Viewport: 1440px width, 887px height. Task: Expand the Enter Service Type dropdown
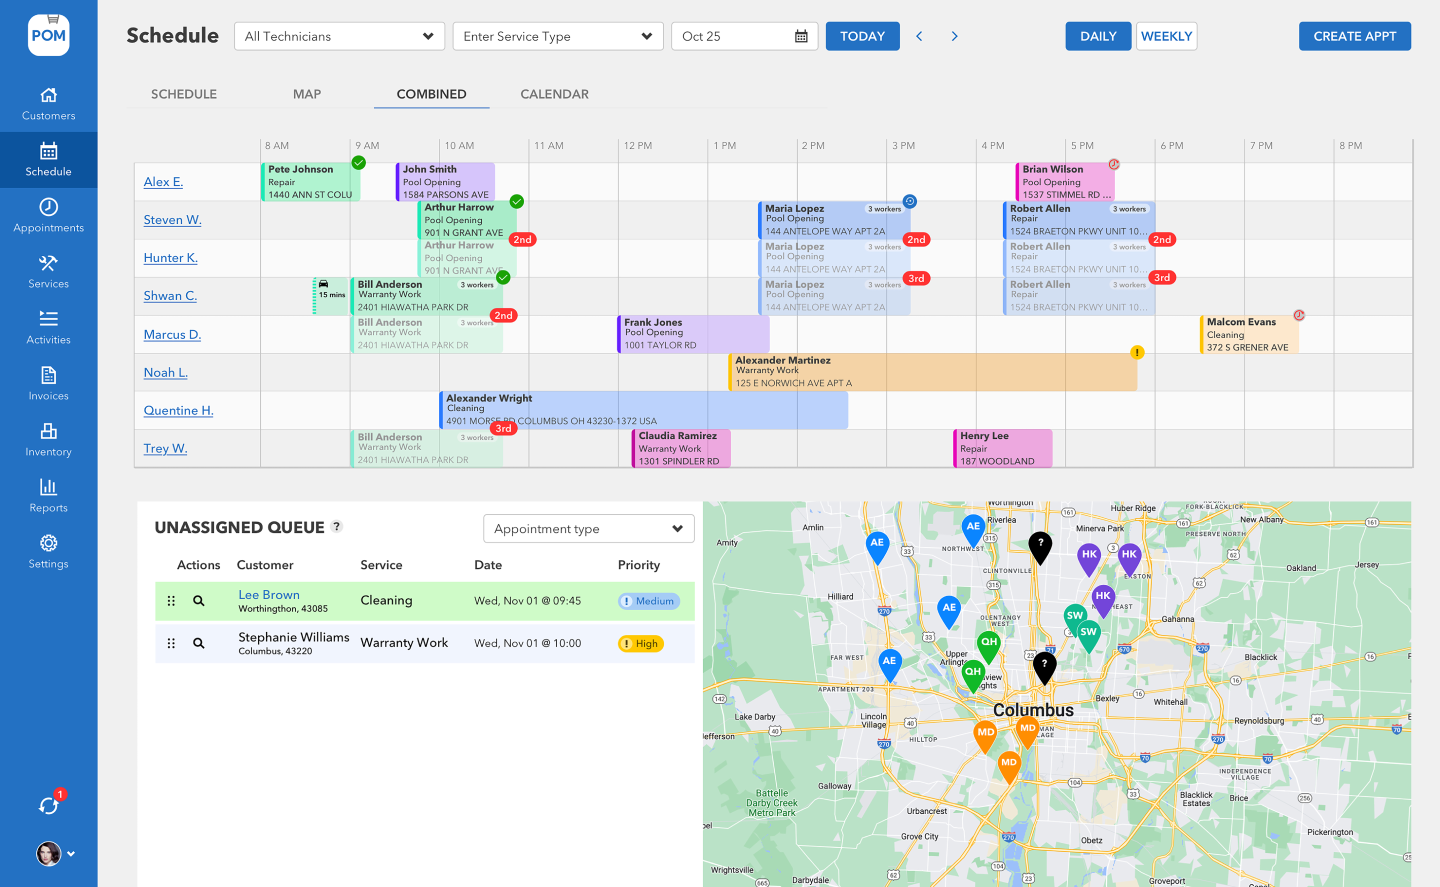point(557,36)
